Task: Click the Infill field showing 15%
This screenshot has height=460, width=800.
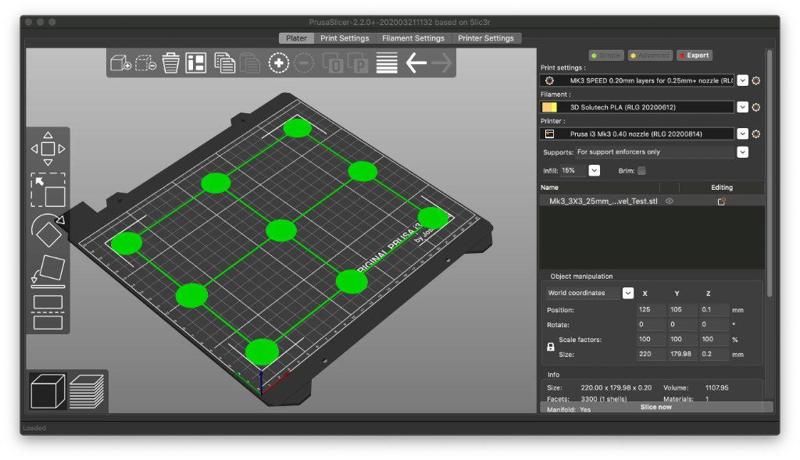Action: [x=574, y=170]
